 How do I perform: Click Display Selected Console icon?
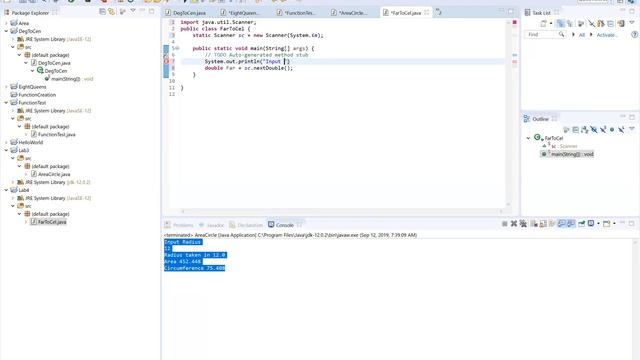(591, 224)
